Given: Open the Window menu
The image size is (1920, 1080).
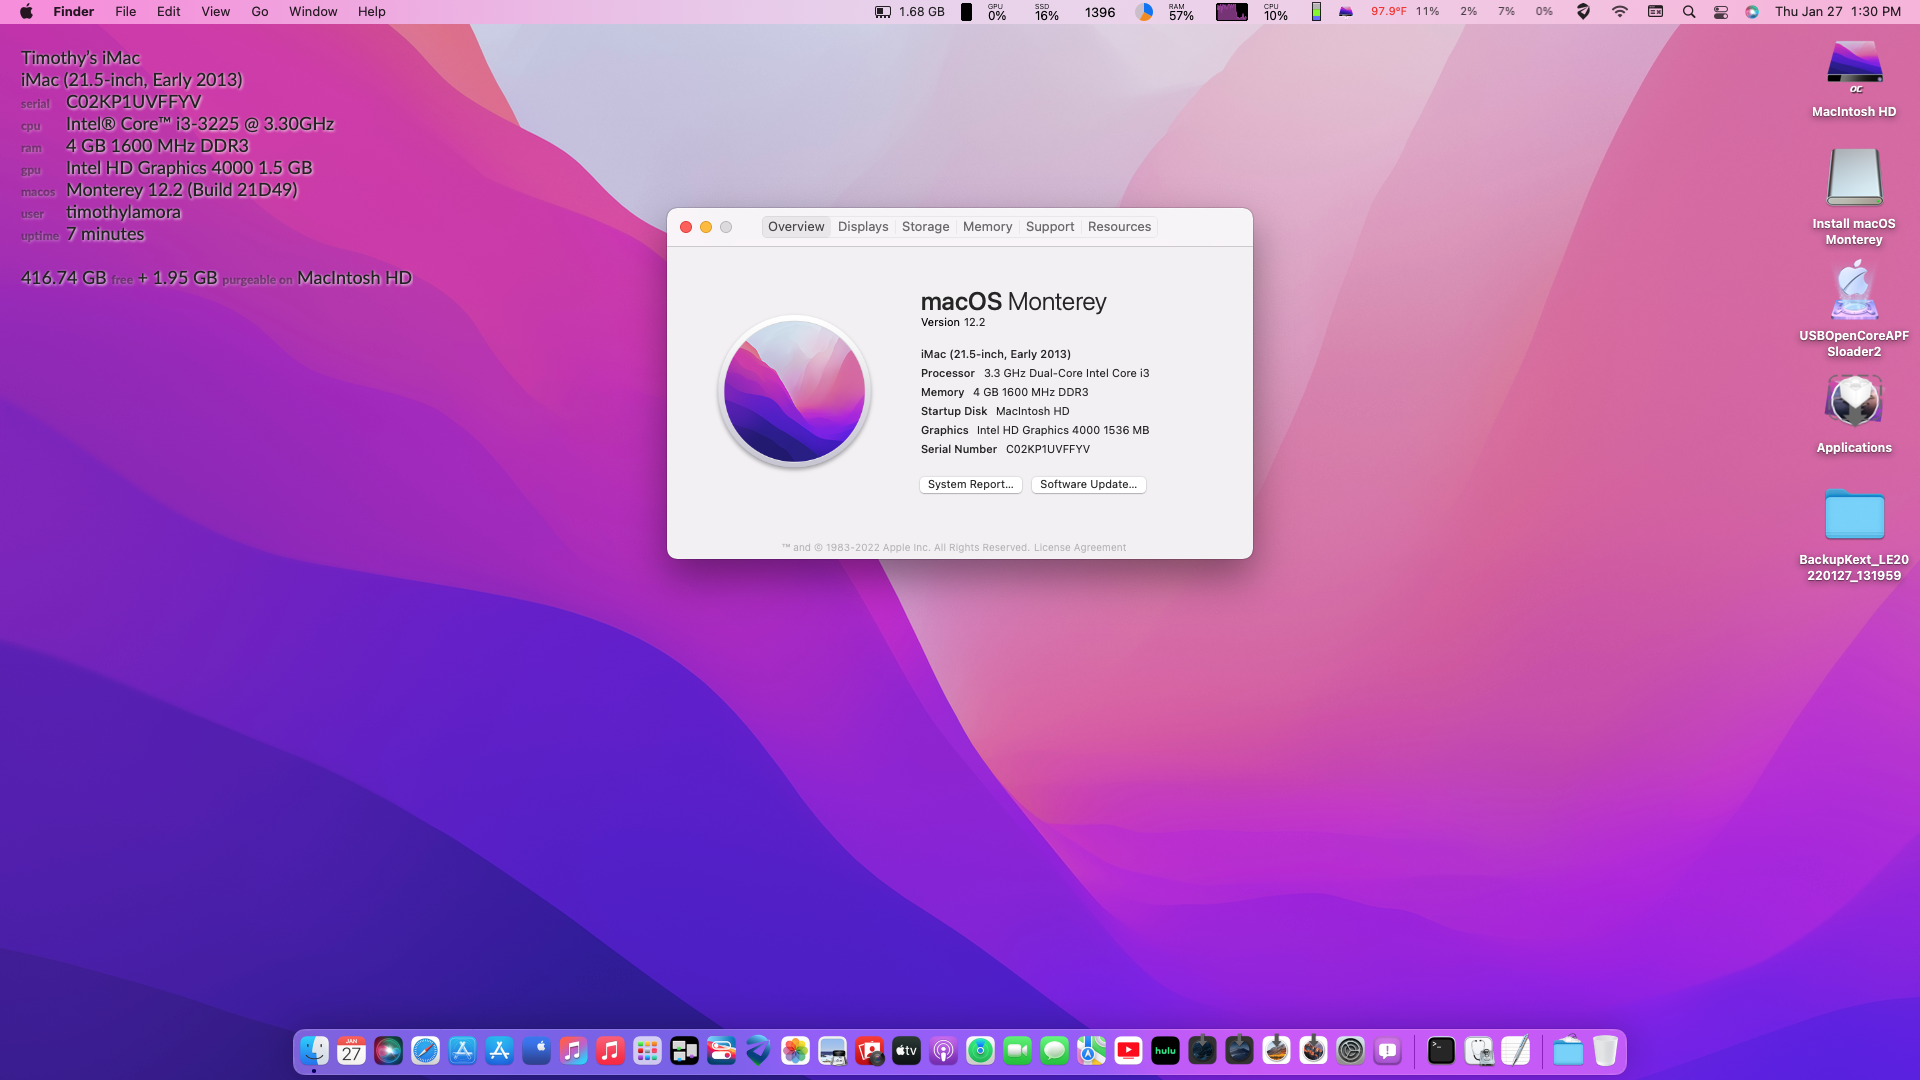Looking at the screenshot, I should pyautogui.click(x=313, y=12).
